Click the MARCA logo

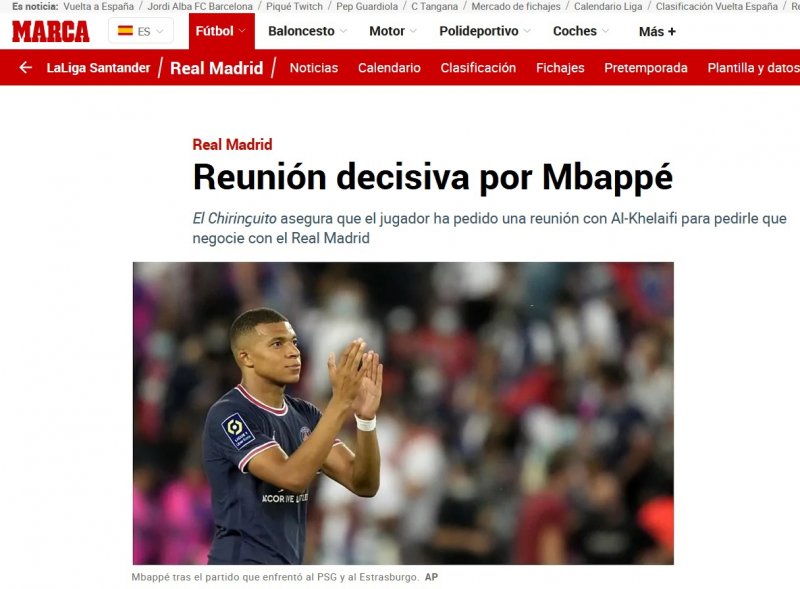tap(51, 32)
